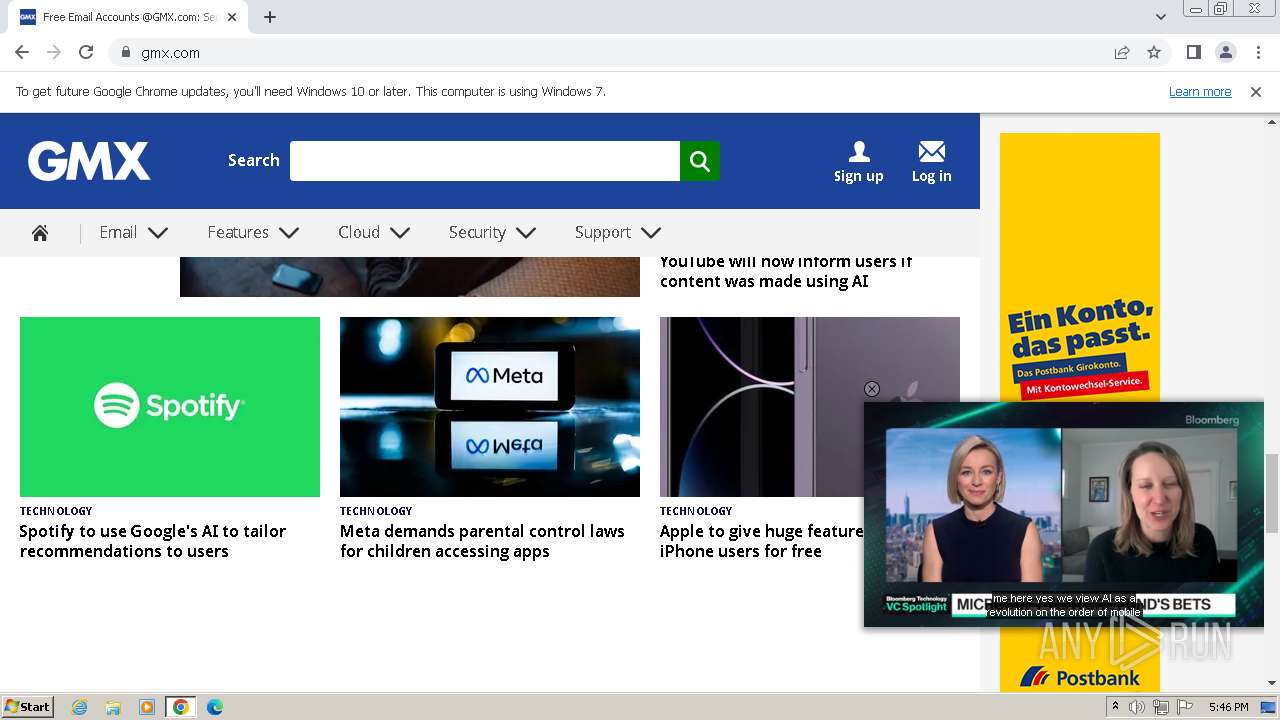1280x720 pixels.
Task: Click the TECHNOLOGY label above Apple article
Action: click(696, 511)
